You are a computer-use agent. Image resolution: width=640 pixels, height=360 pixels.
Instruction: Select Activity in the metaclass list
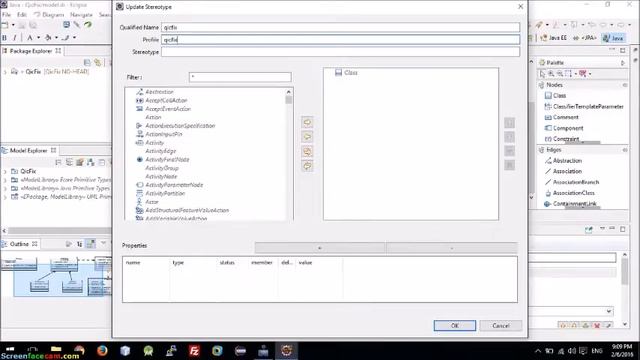(x=155, y=143)
